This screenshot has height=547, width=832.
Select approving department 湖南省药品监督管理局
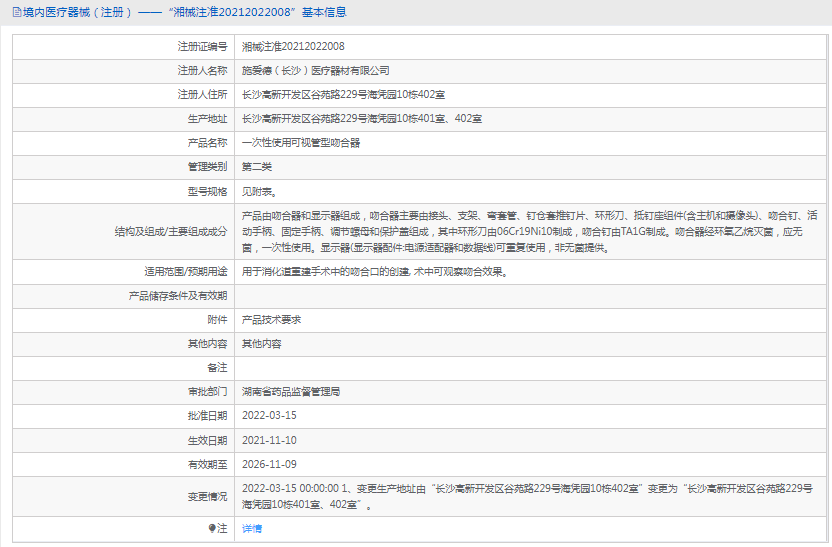291,392
